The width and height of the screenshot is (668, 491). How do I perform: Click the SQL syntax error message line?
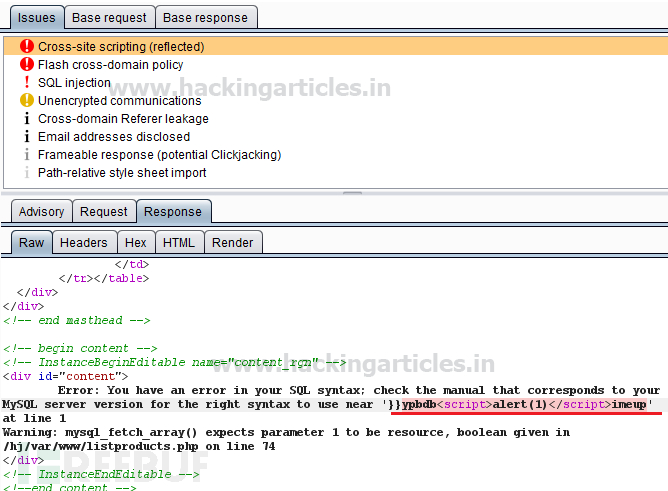[x=359, y=391]
